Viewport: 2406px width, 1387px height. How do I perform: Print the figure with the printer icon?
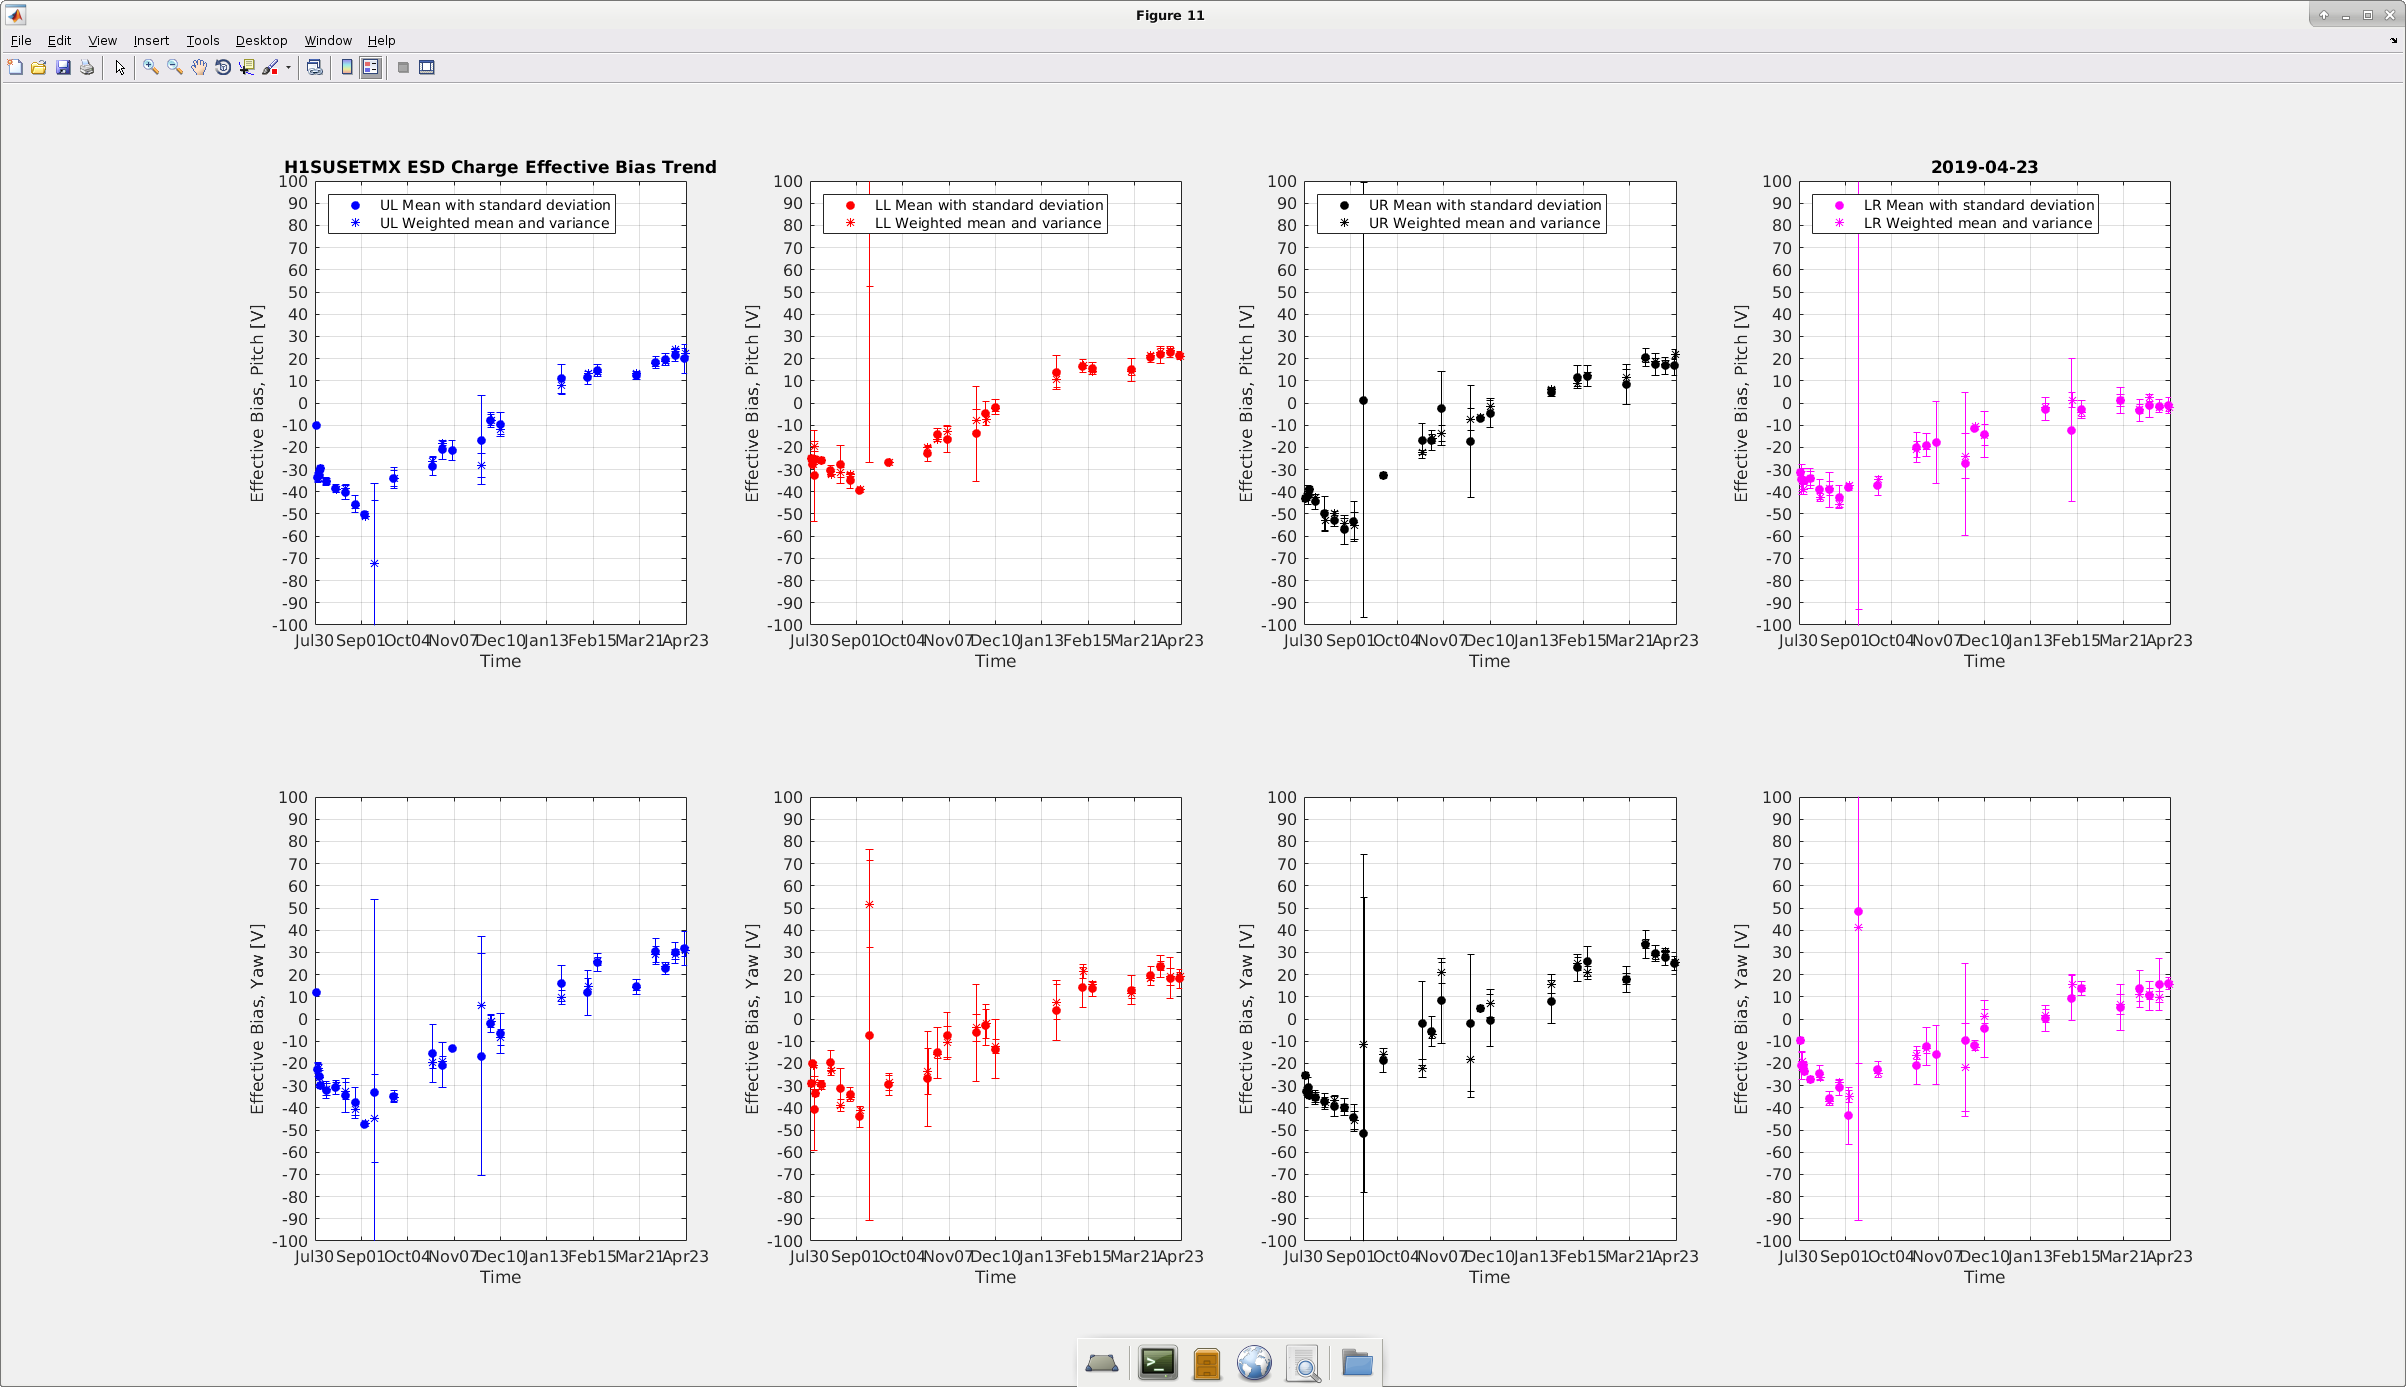pyautogui.click(x=87, y=68)
